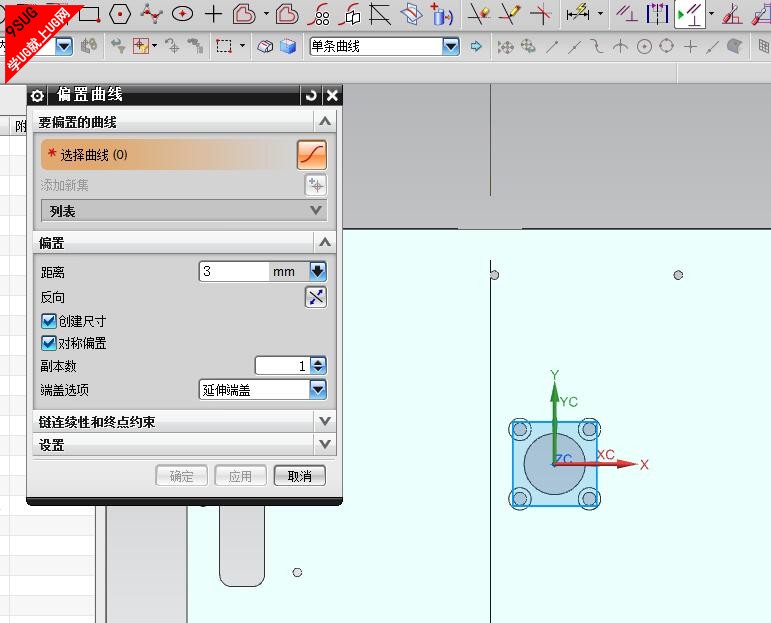Image resolution: width=771 pixels, height=623 pixels.
Task: Toggle Existing Point snap plus icon
Action: tap(690, 47)
